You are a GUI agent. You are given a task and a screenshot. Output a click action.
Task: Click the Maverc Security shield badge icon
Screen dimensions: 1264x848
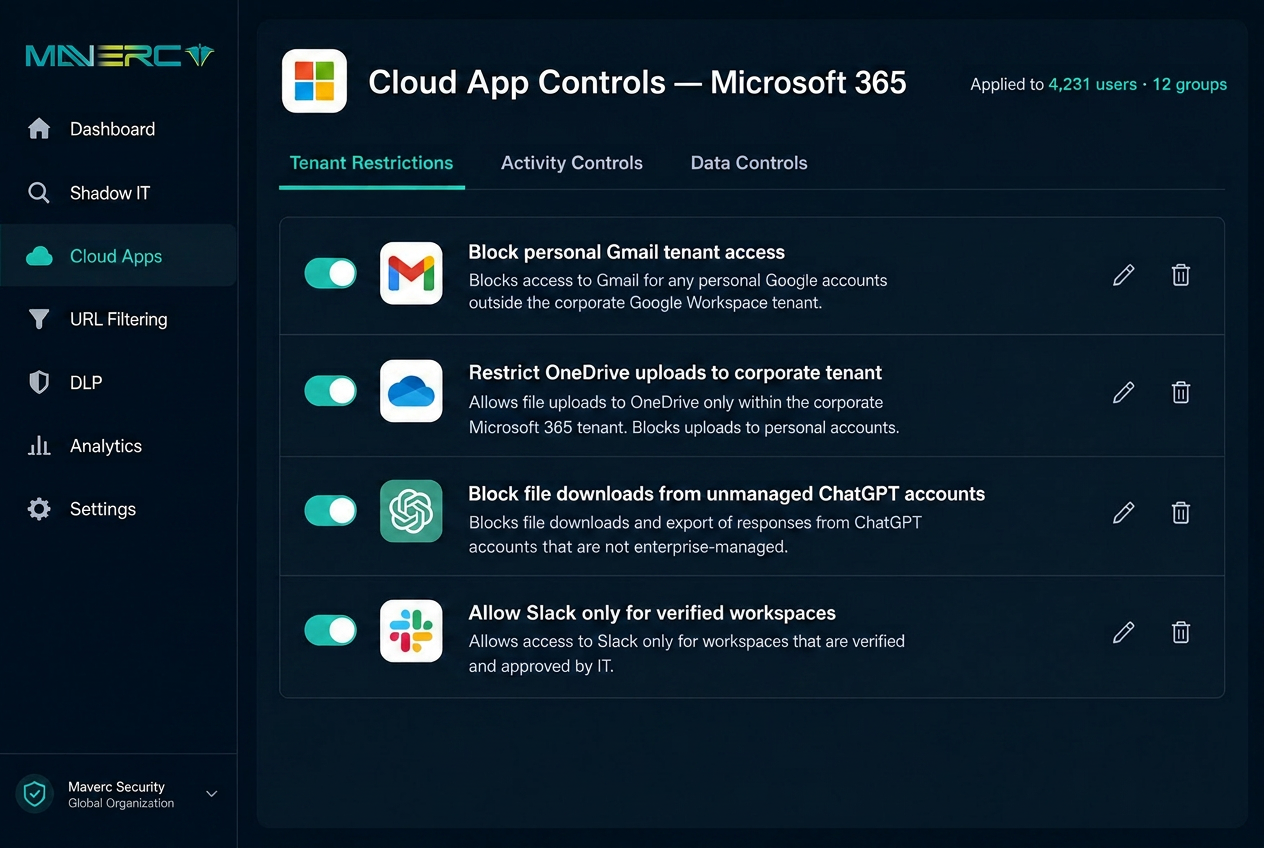[35, 794]
